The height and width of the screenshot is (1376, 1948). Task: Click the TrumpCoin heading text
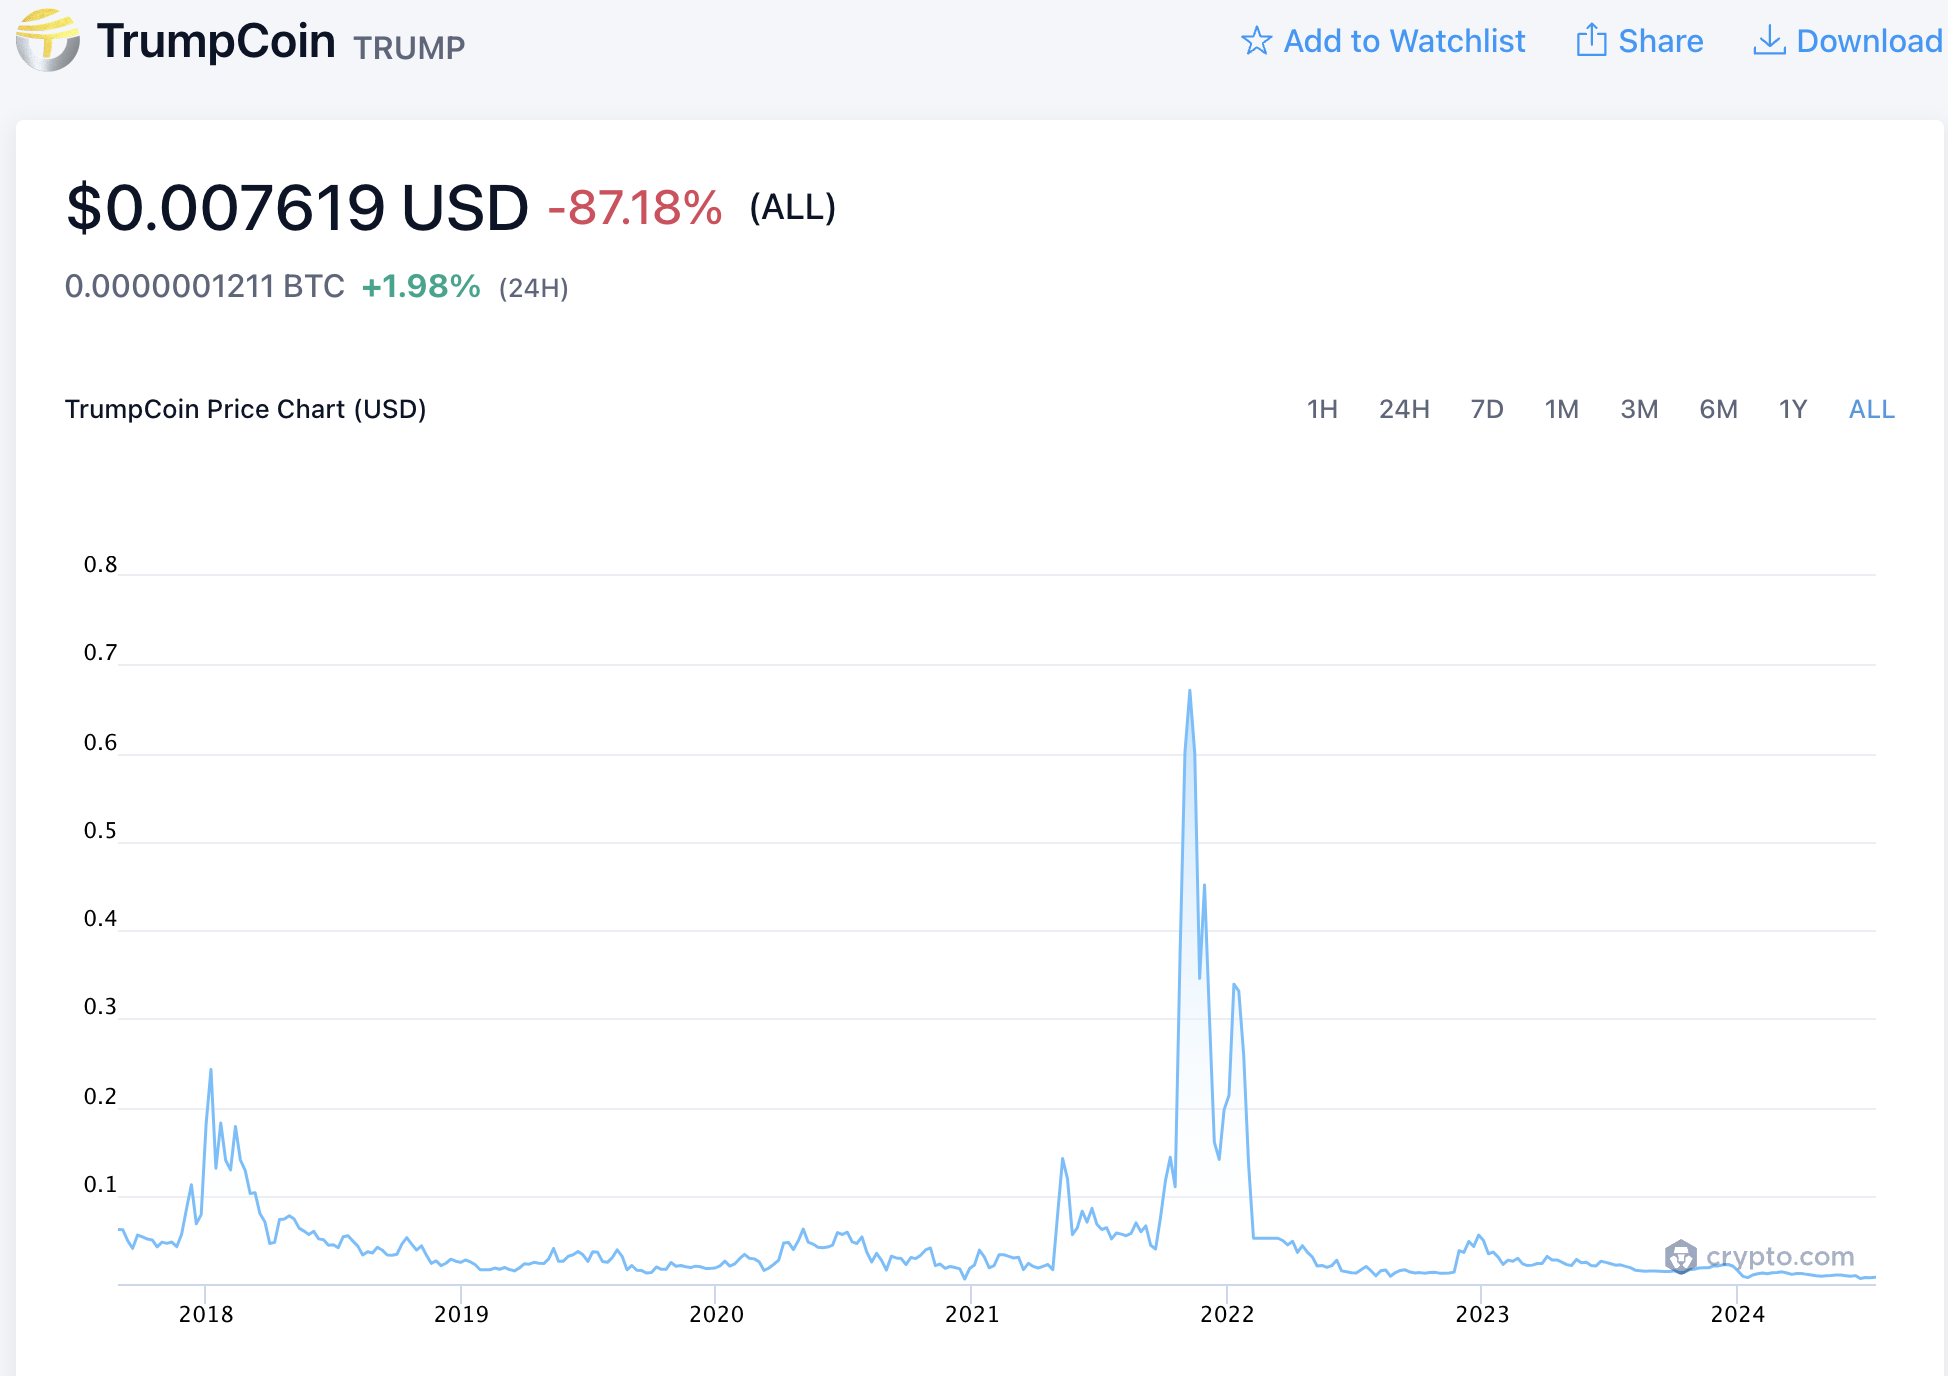[216, 41]
